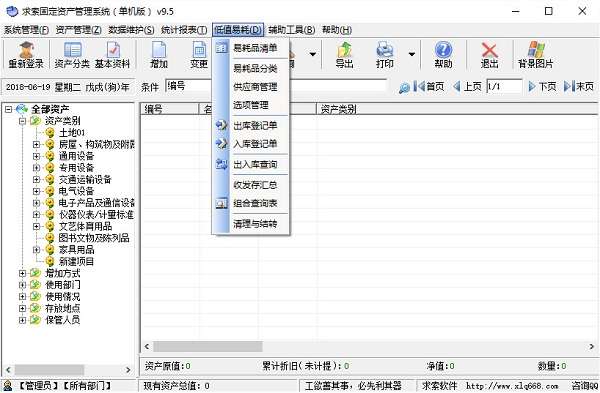Select 出入库查询 menu entry

coord(251,165)
